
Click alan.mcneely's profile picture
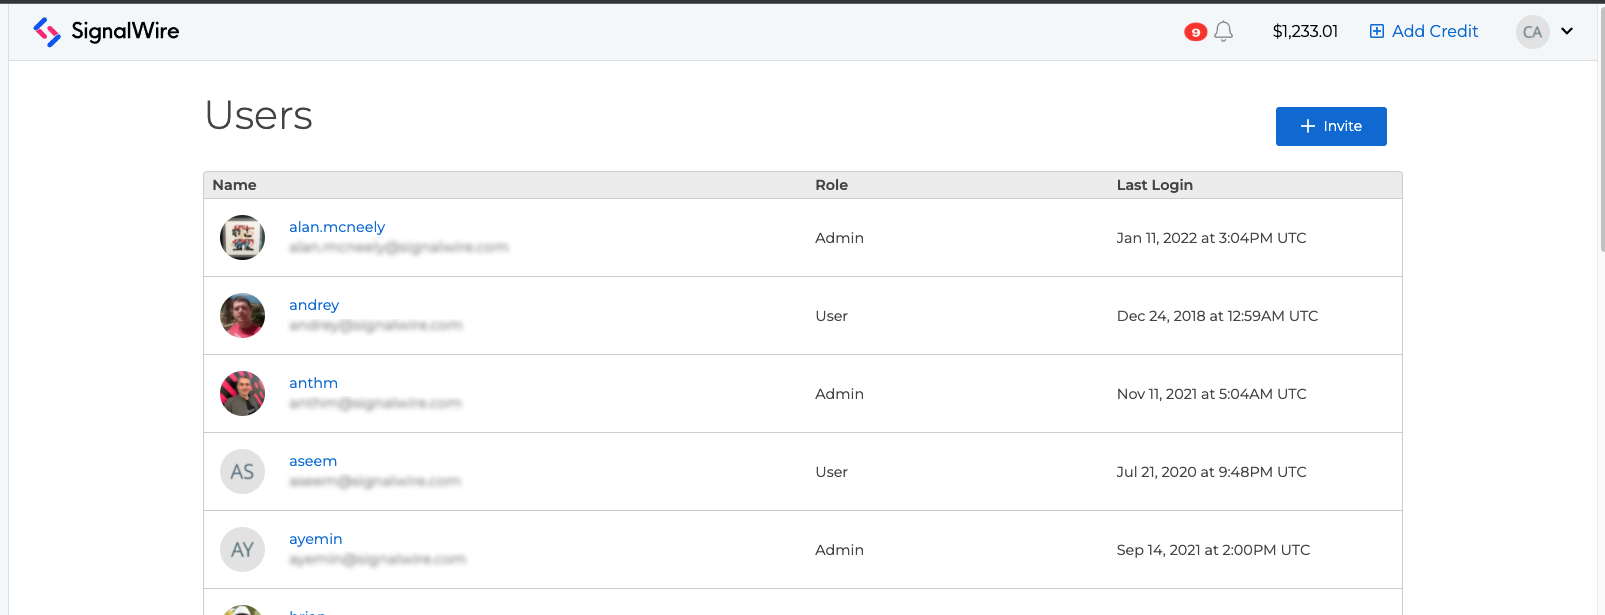click(x=242, y=238)
